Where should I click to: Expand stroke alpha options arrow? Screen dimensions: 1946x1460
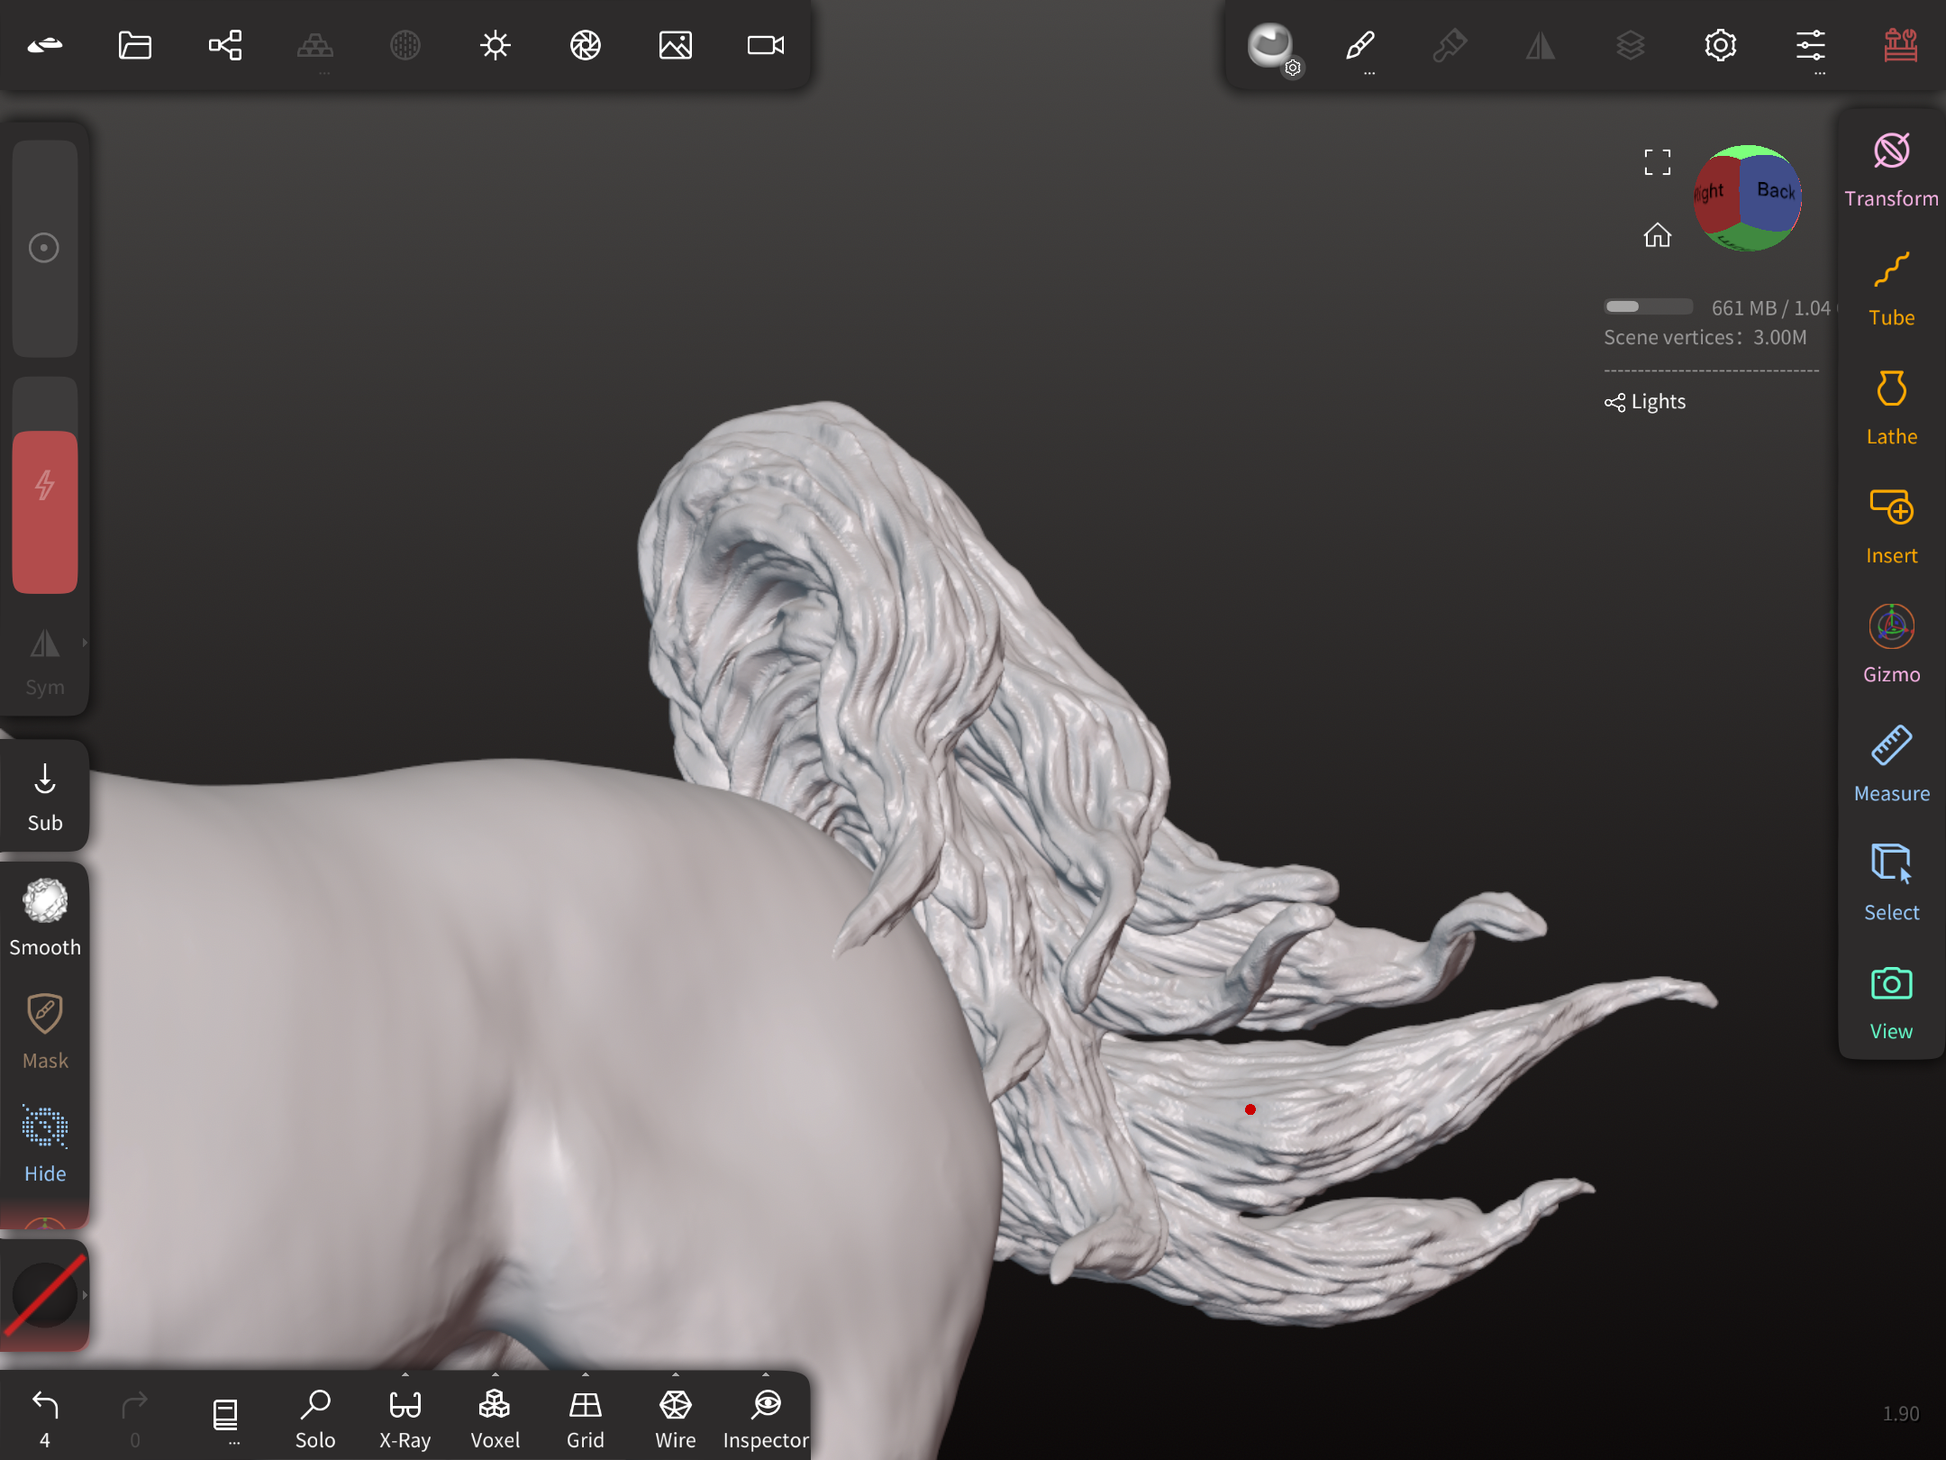(x=85, y=1295)
